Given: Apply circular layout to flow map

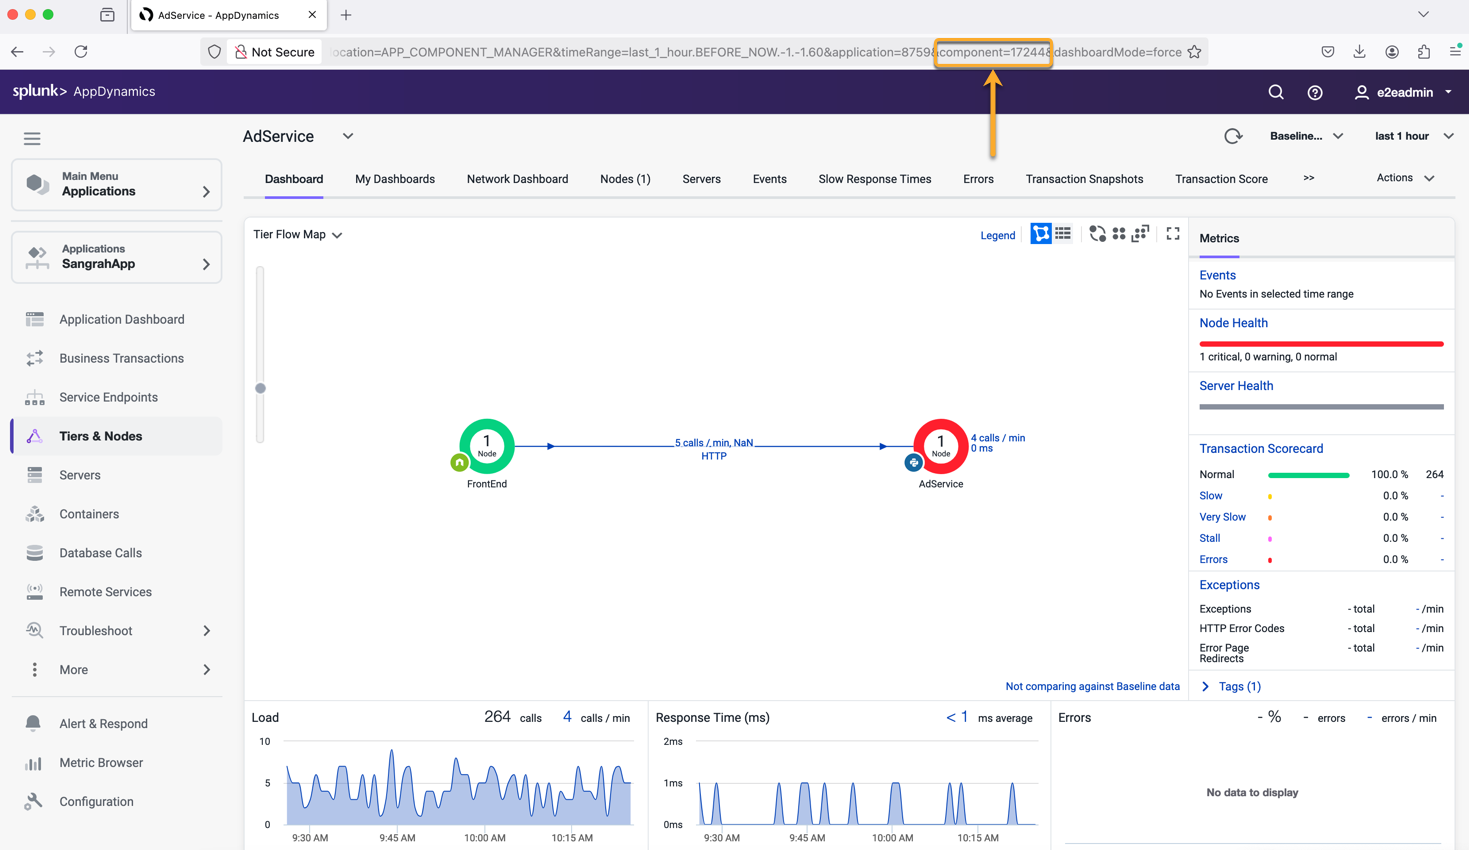Looking at the screenshot, I should pos(1097,234).
